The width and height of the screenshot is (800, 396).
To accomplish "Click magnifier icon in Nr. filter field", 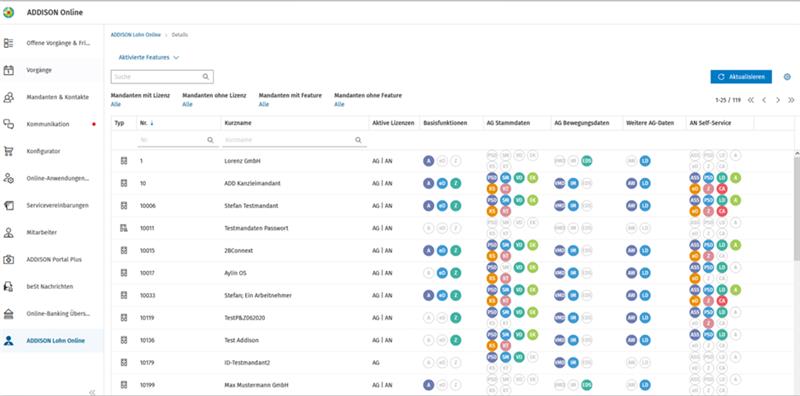I will (210, 140).
